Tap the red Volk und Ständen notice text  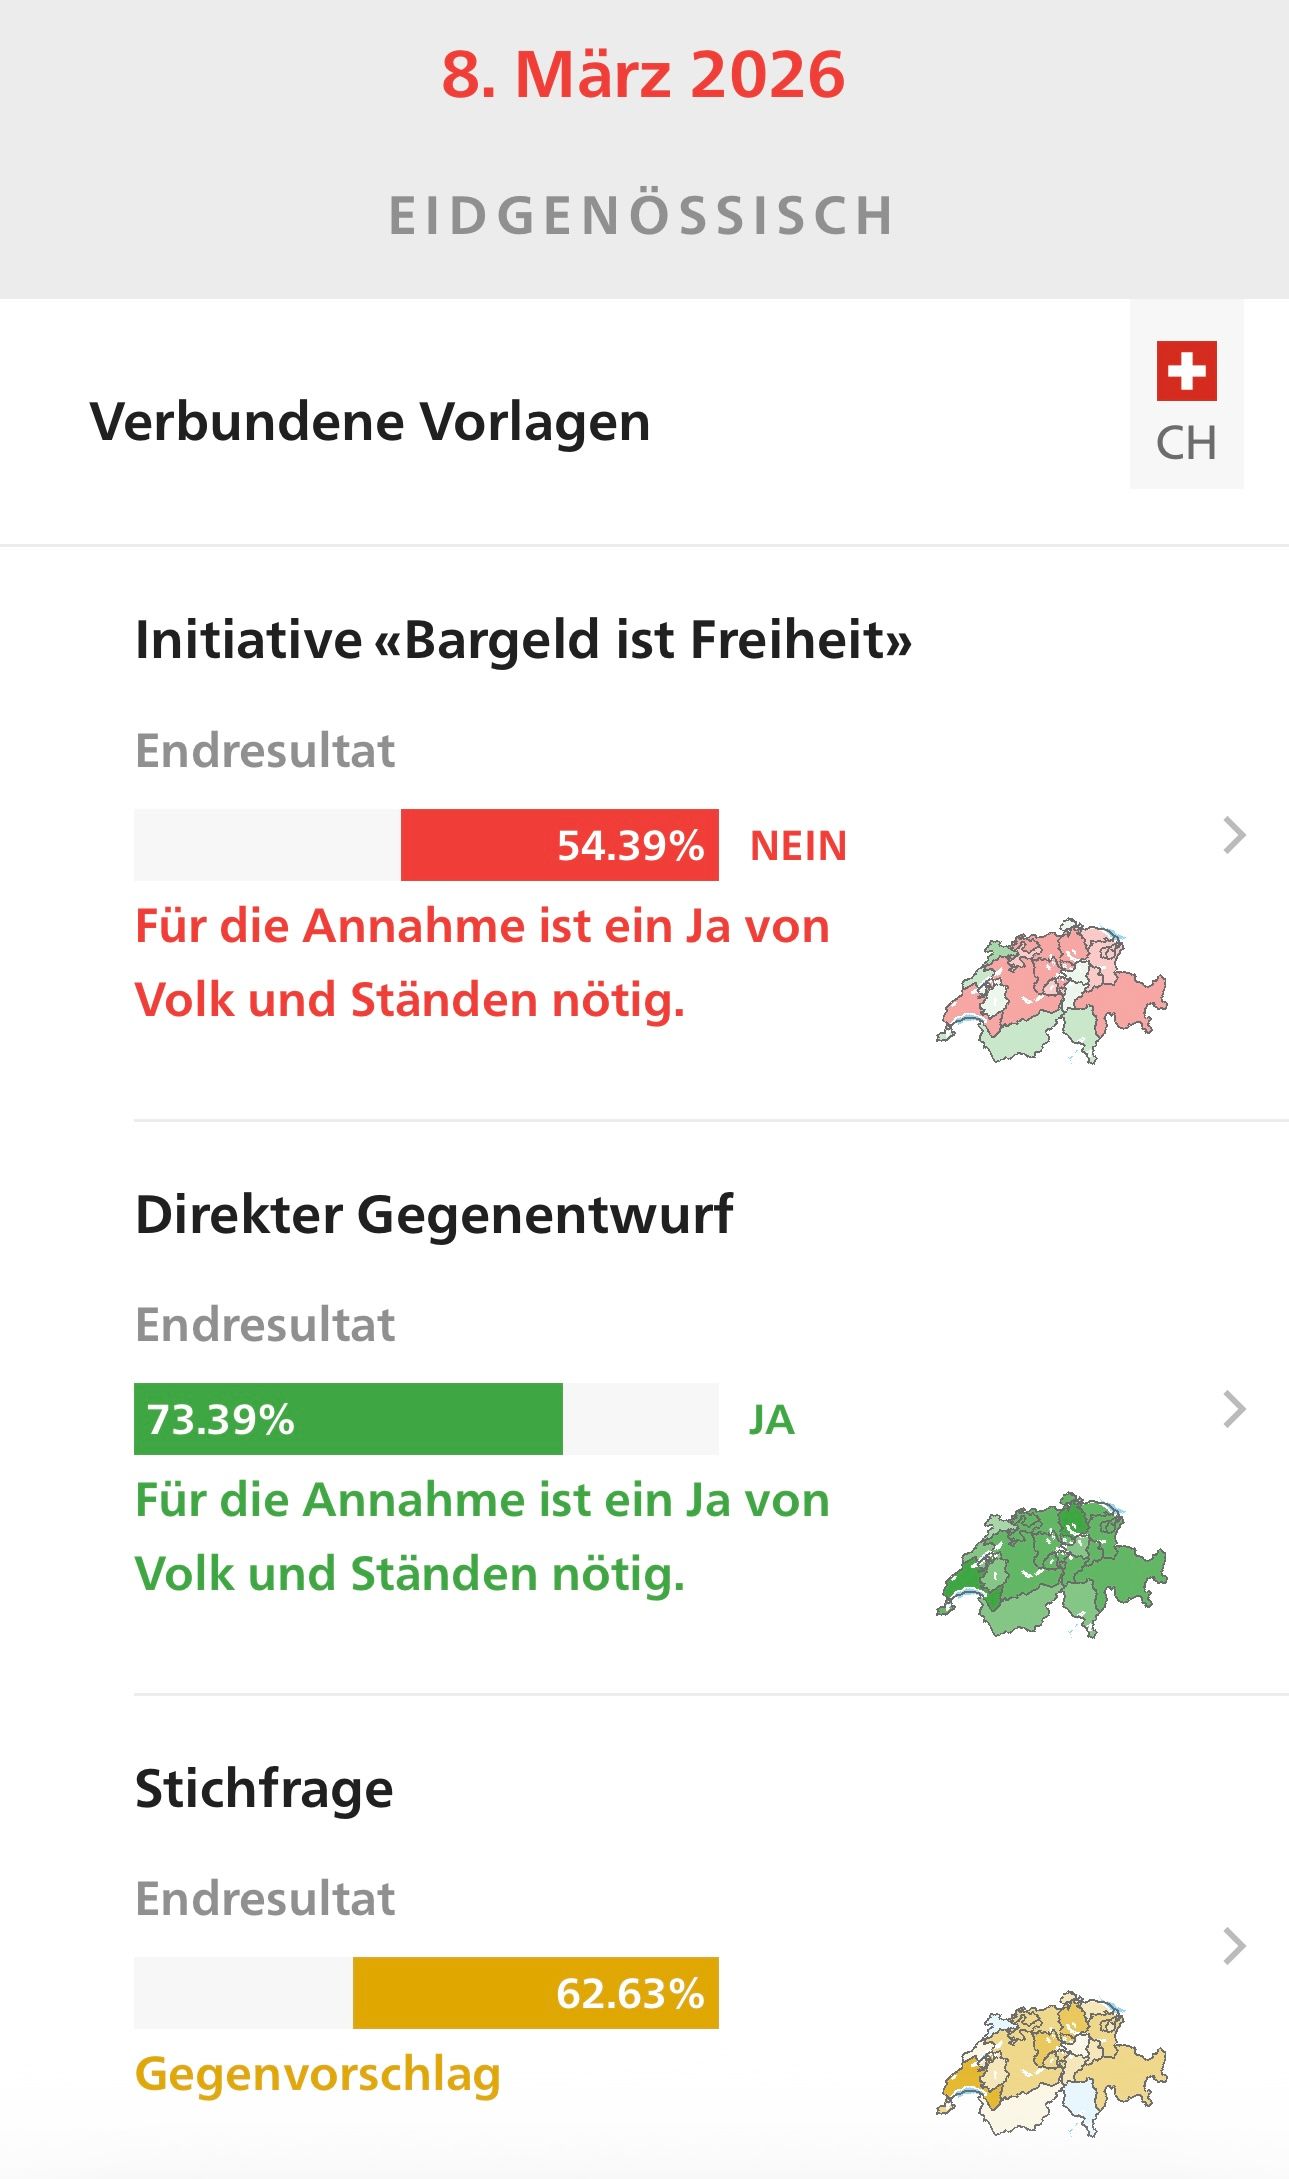482,962
